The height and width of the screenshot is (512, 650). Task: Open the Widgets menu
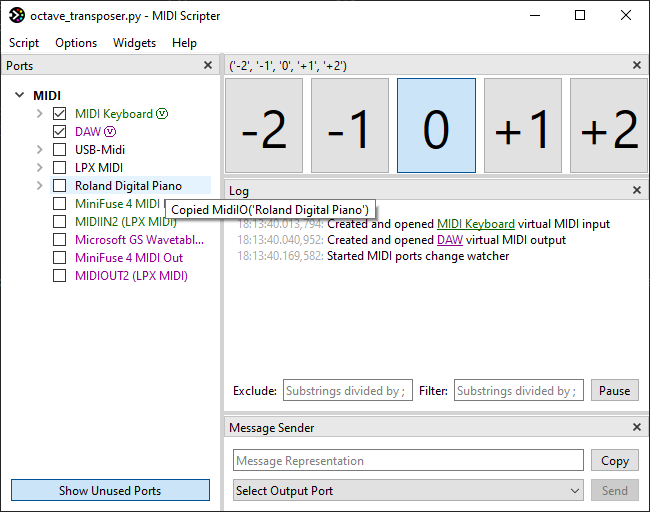[134, 43]
